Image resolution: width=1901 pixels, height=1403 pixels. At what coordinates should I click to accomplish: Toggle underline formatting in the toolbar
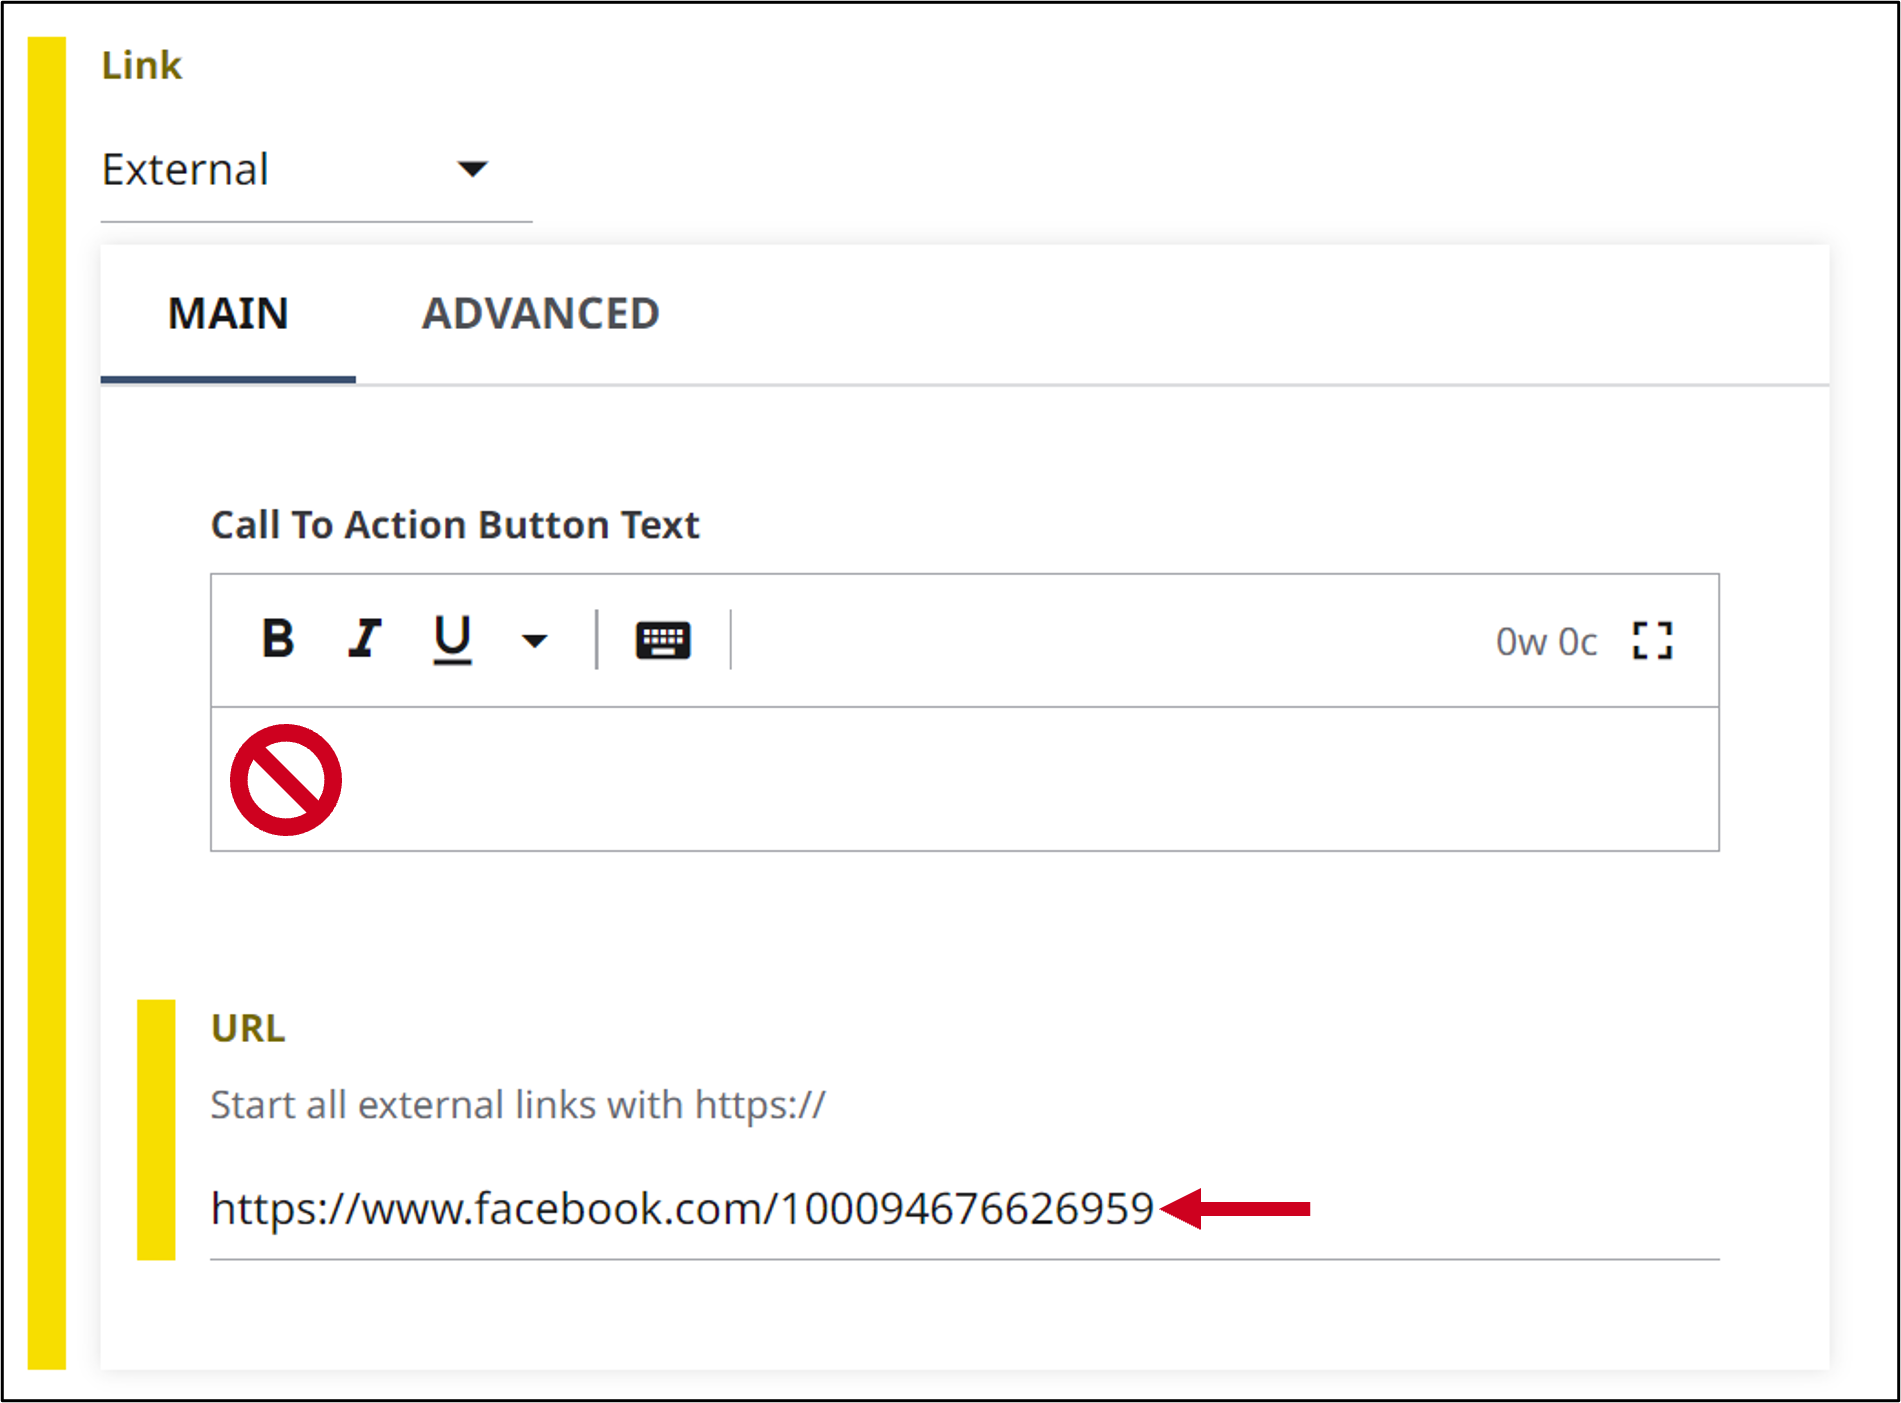pyautogui.click(x=452, y=639)
